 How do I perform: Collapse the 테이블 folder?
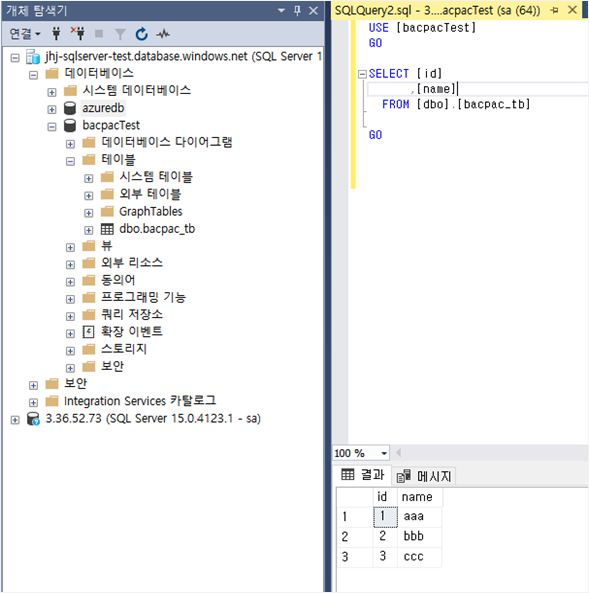(70, 161)
